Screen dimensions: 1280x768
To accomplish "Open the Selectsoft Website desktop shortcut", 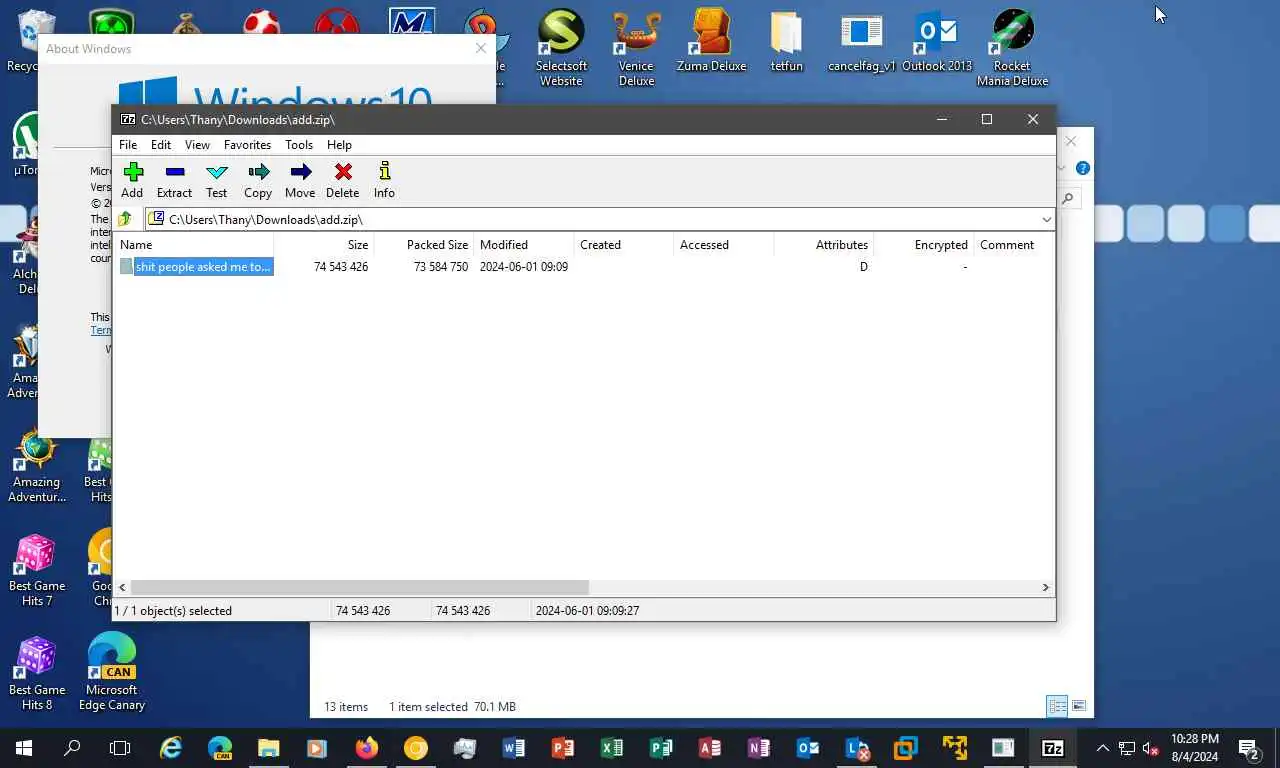I will coord(561,49).
